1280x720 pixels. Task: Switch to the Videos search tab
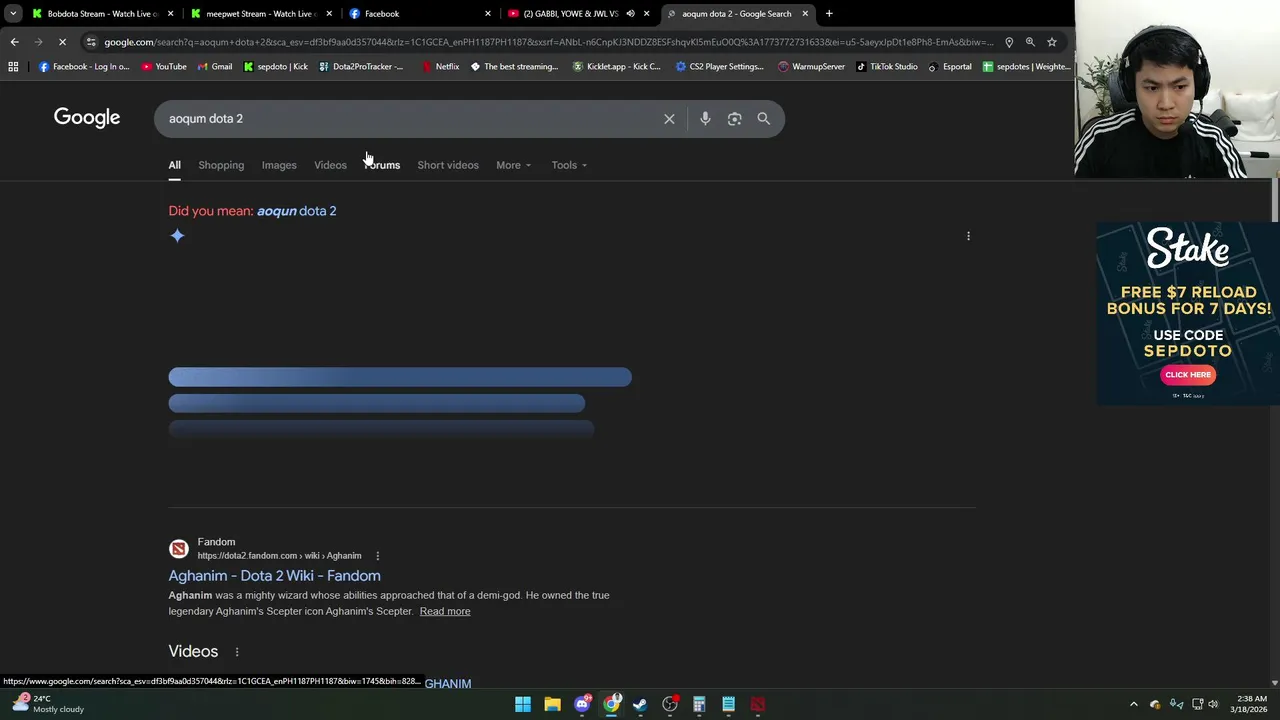(x=330, y=165)
